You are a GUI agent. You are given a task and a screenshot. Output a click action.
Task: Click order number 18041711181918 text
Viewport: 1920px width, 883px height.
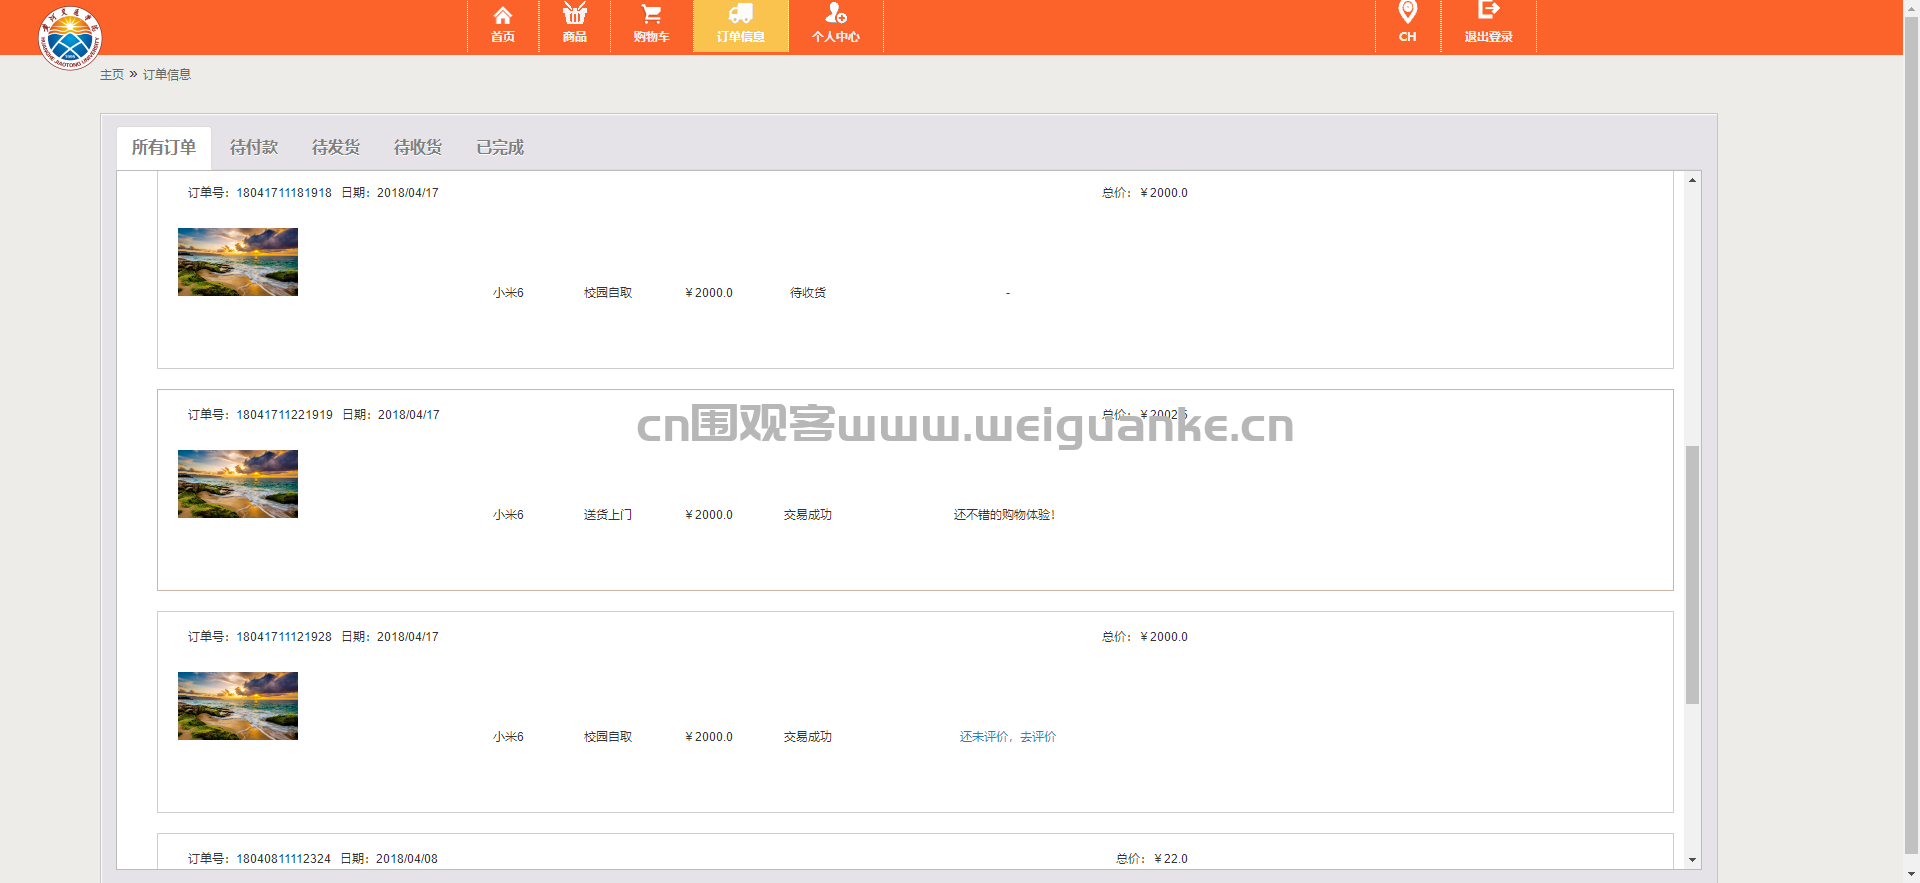point(284,193)
